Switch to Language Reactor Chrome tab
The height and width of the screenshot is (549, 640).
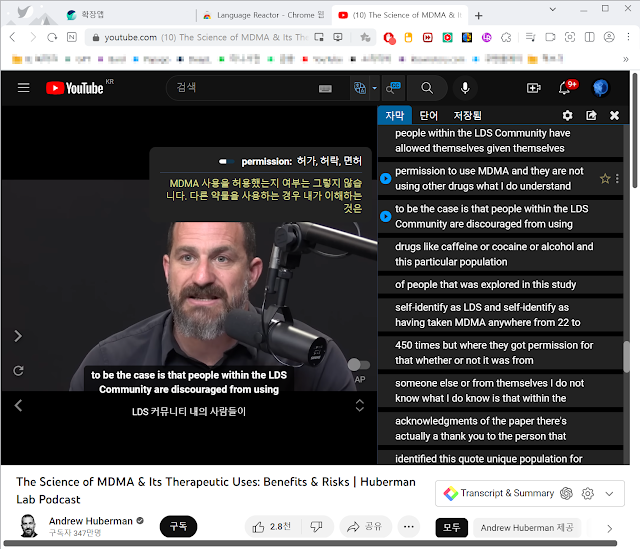pos(264,15)
